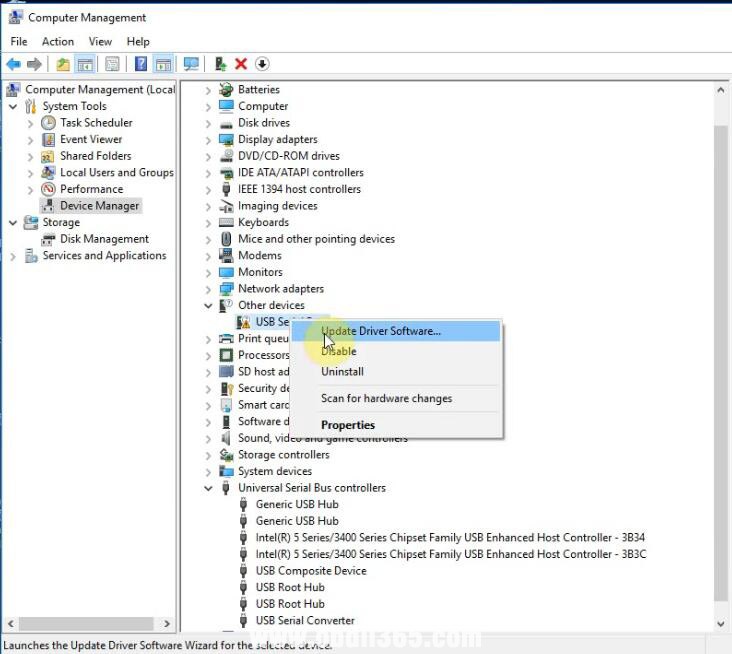This screenshot has width=732, height=654.
Task: Click the Update Driver Software toolbar icon
Action: (x=220, y=64)
